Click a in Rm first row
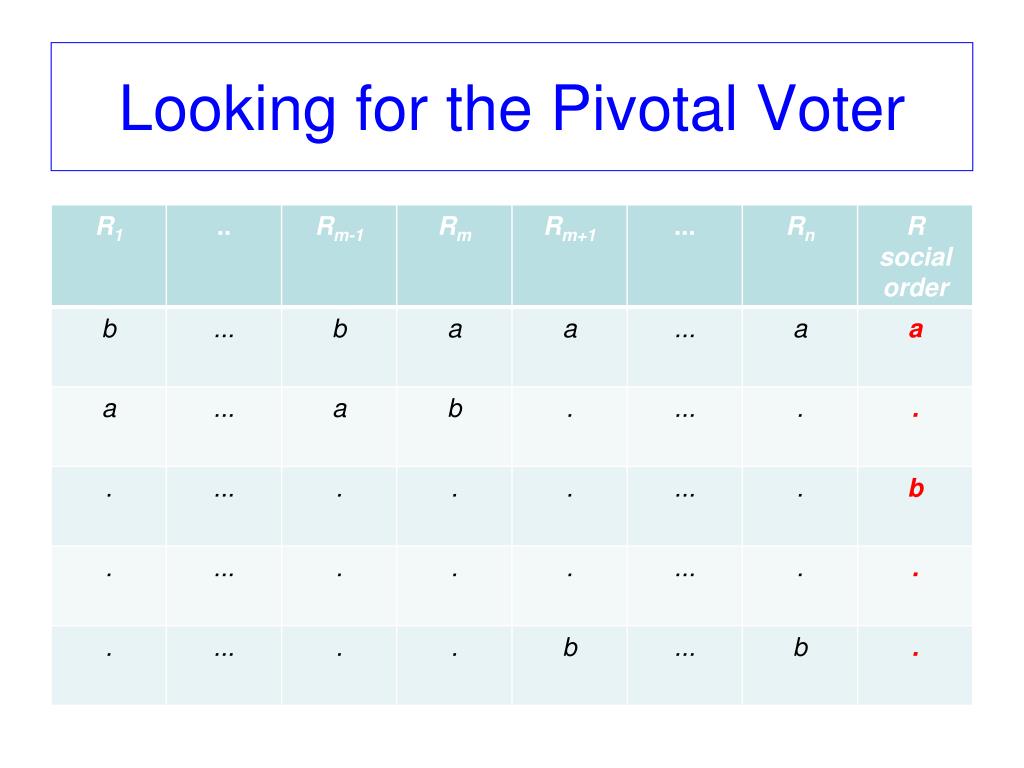 point(455,330)
